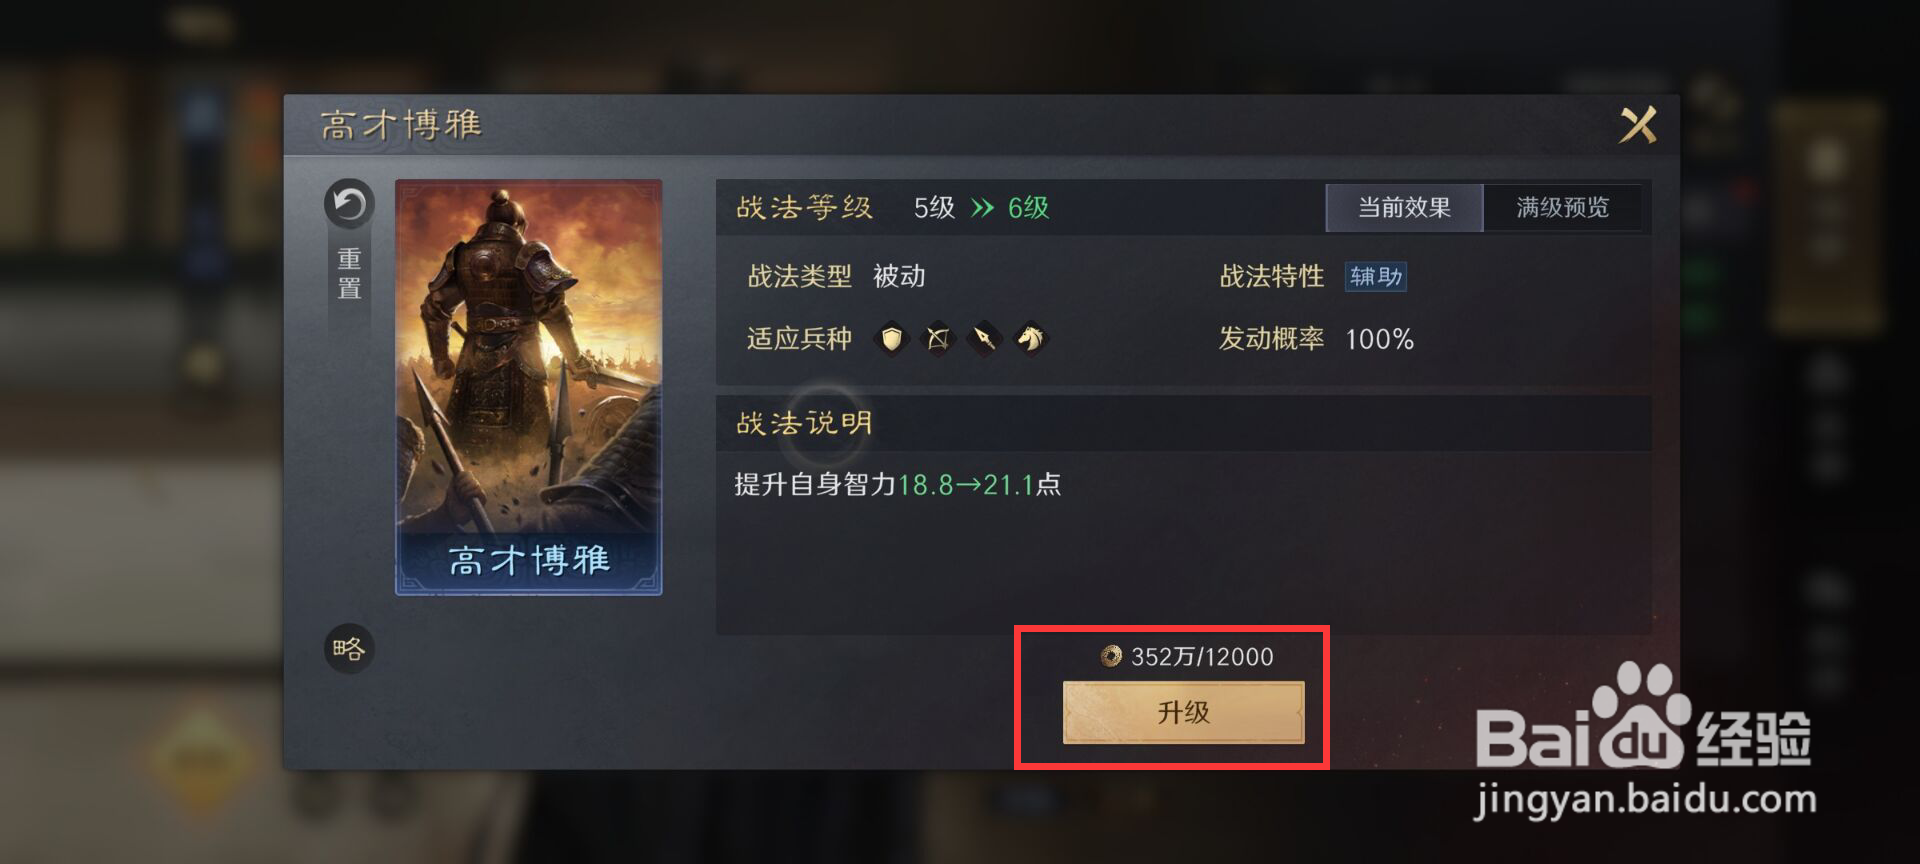Switch to the 满级预览 tab

tap(1562, 208)
